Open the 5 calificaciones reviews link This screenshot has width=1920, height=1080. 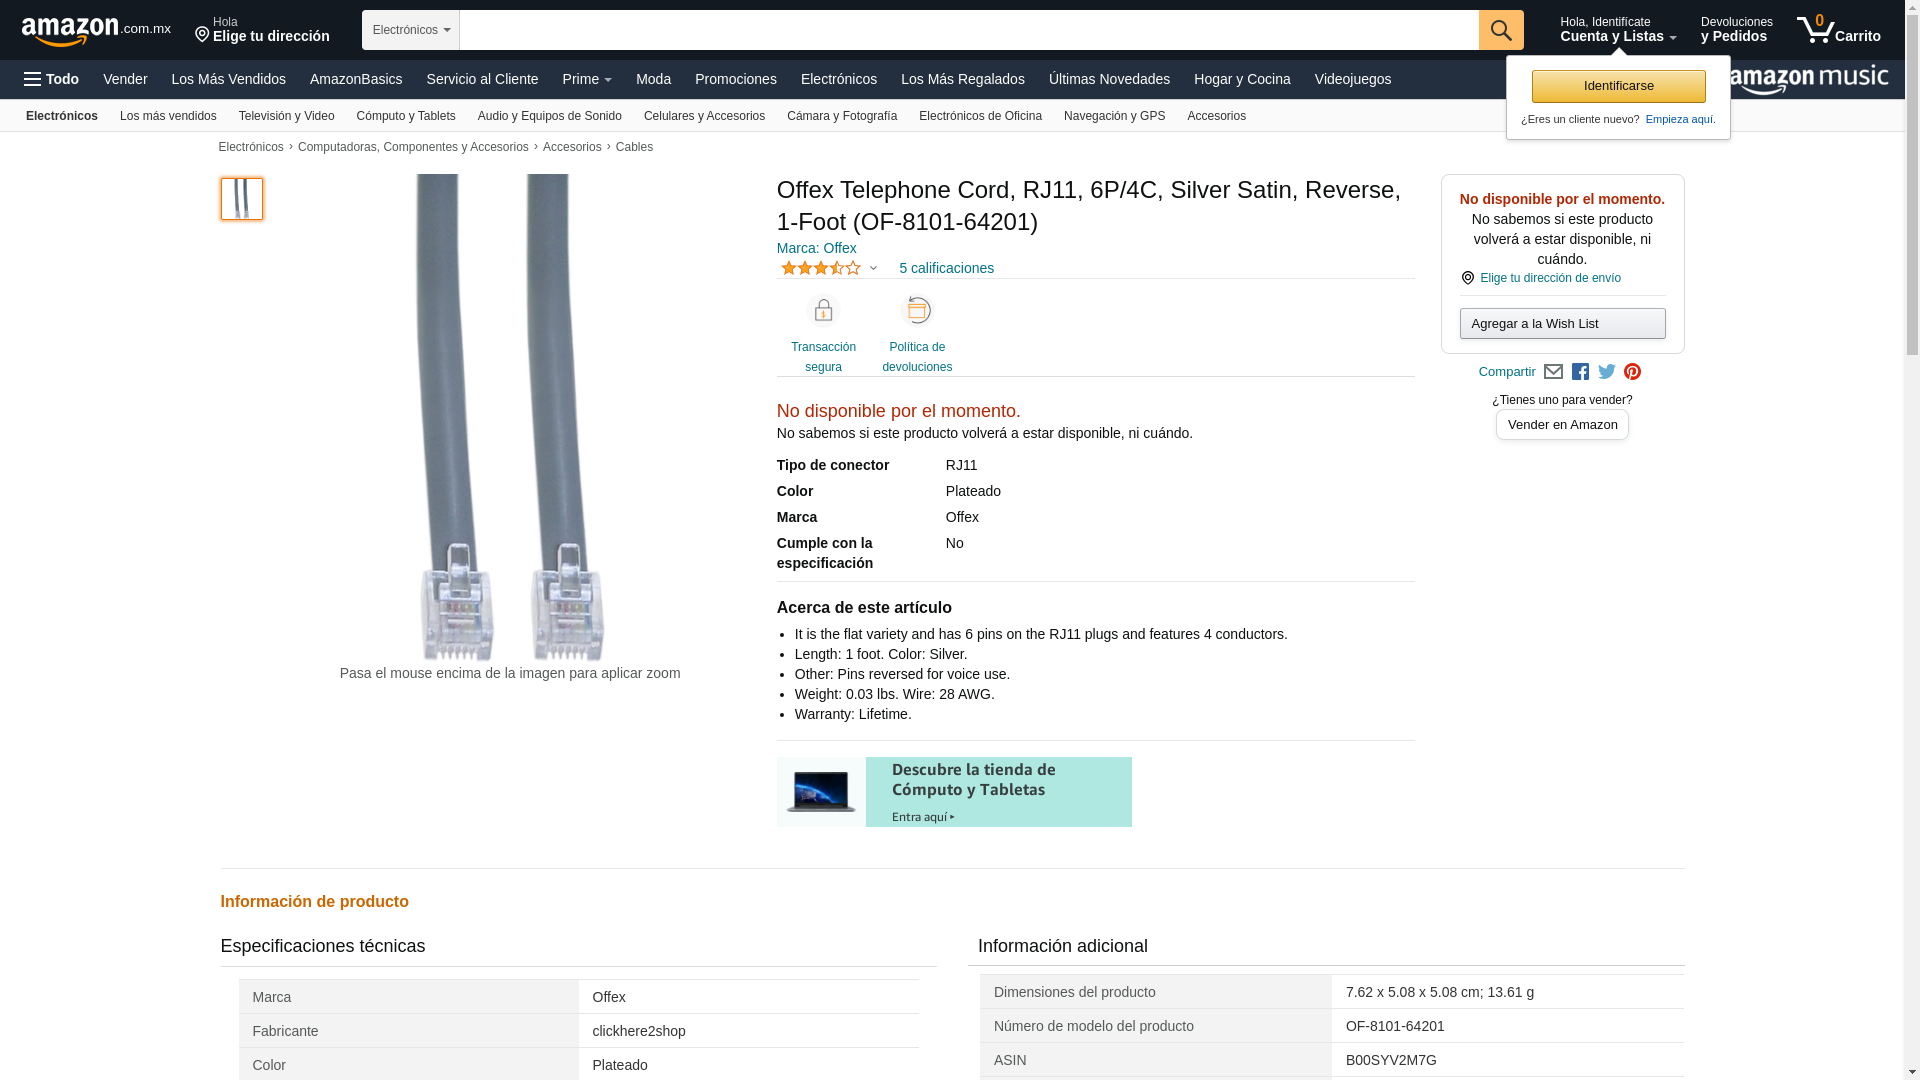pyautogui.click(x=945, y=268)
